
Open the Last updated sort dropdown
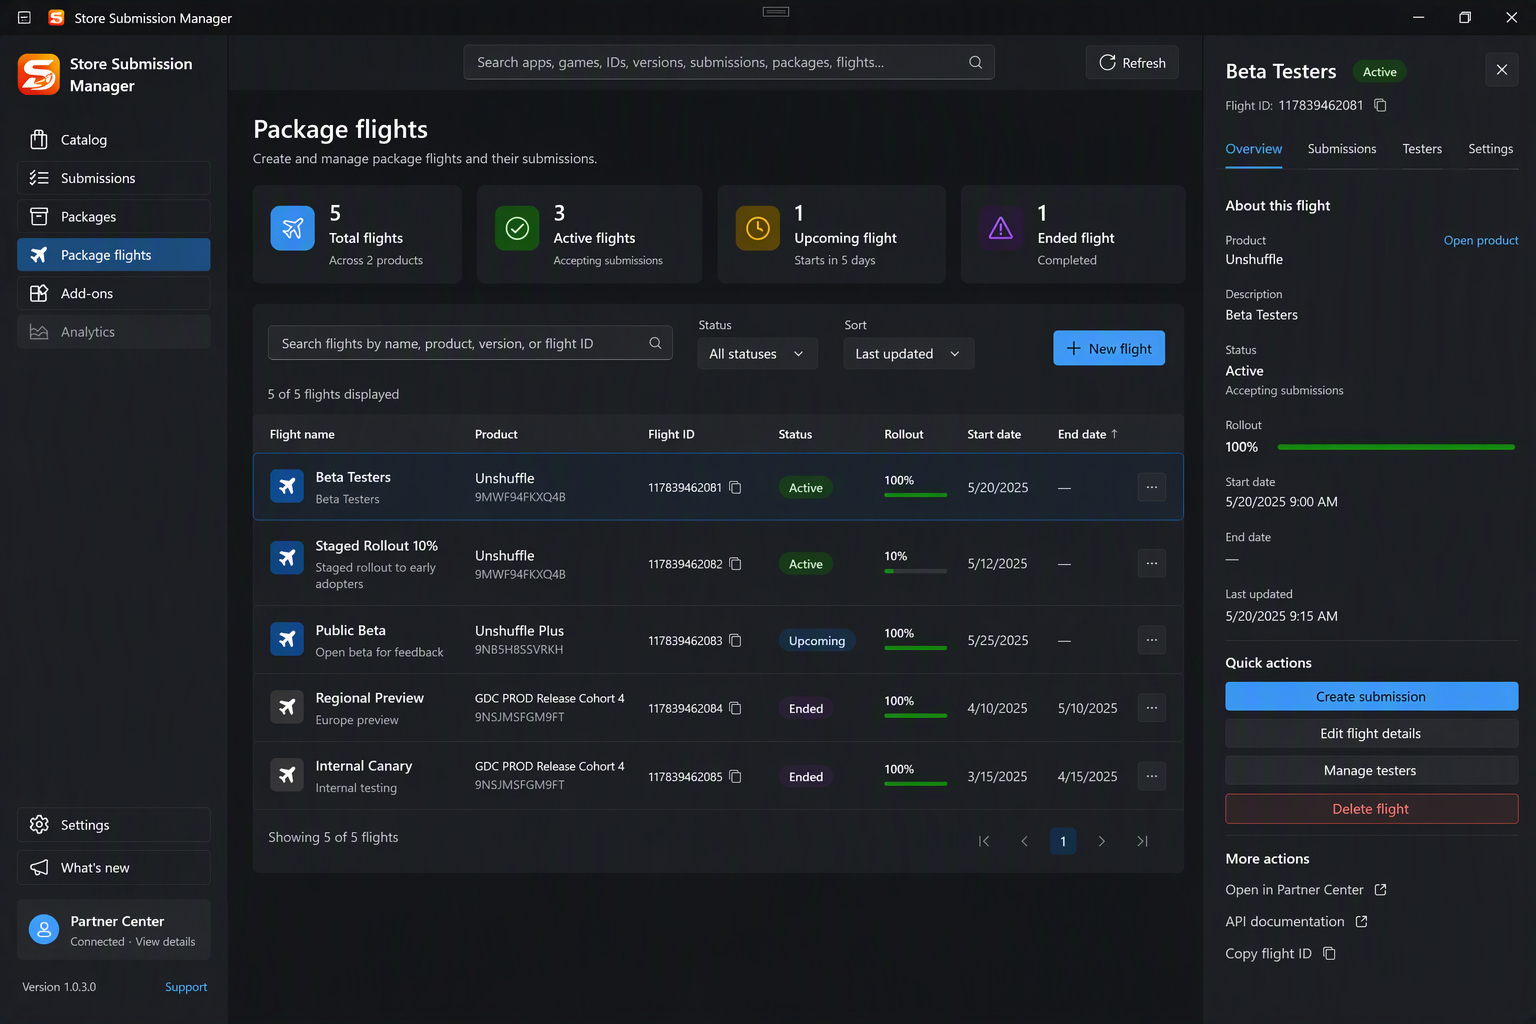908,354
